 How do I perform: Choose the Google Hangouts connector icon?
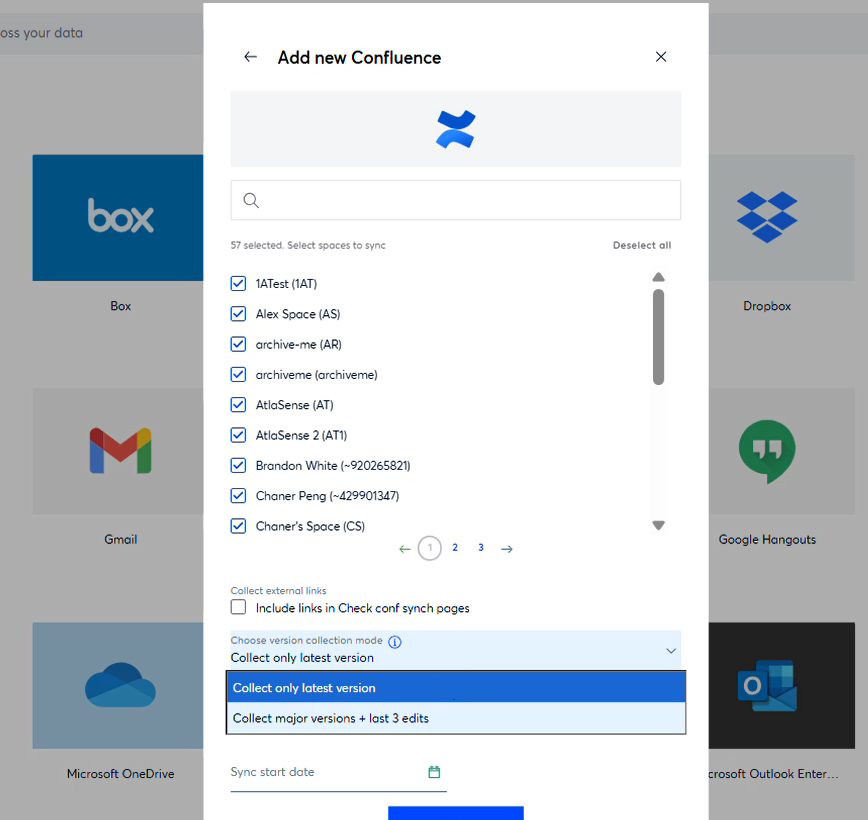[767, 451]
